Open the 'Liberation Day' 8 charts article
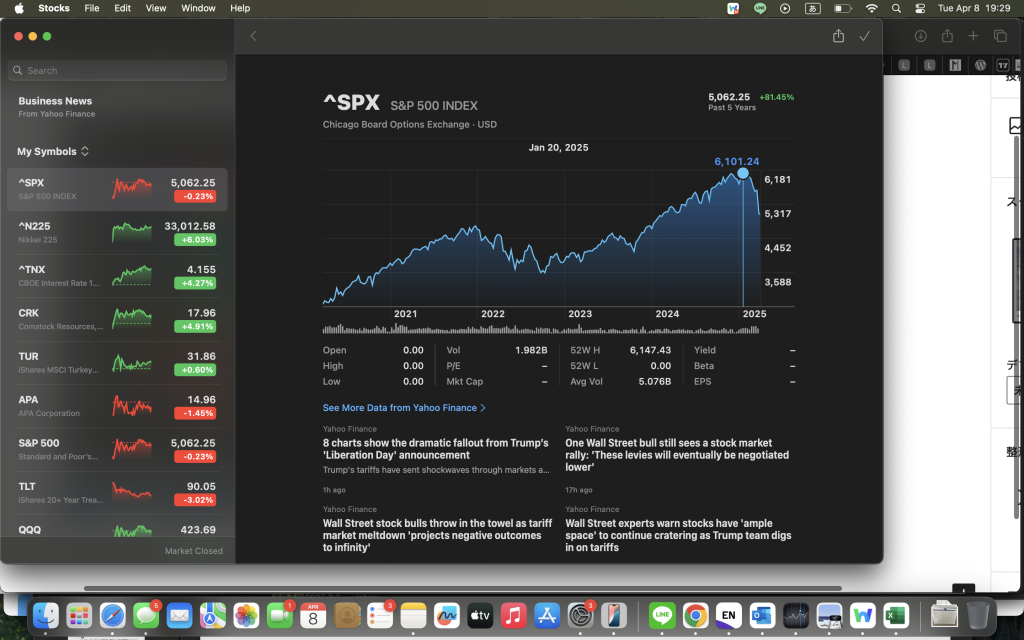1024x640 pixels. (435, 449)
